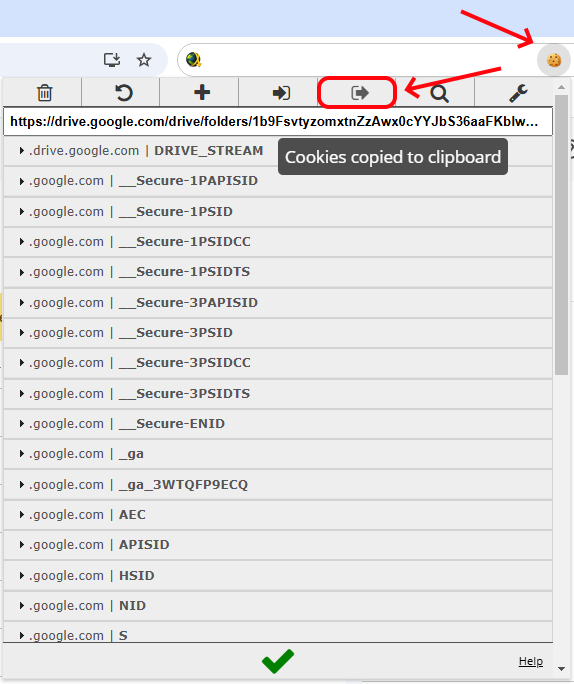Expand the __Secure-1PAPISID cookie row
The width and height of the screenshot is (574, 684).
click(x=278, y=181)
